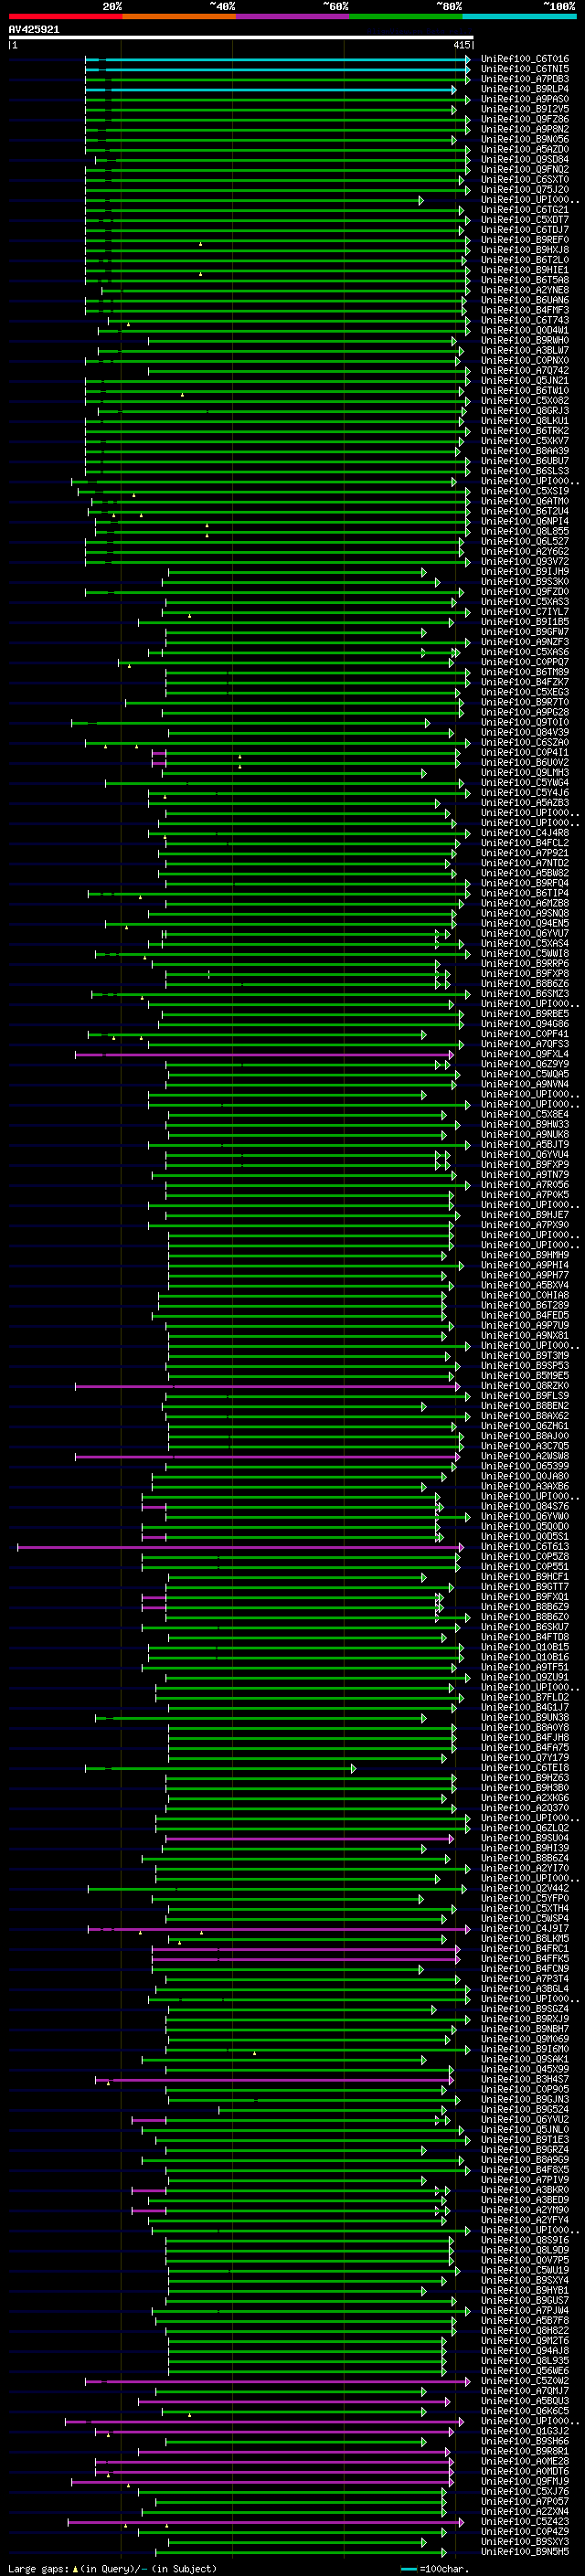The height and width of the screenshot is (2576, 585).
Task: Select the UniRef100_A7QMJ7 label
Action: 525,2391
